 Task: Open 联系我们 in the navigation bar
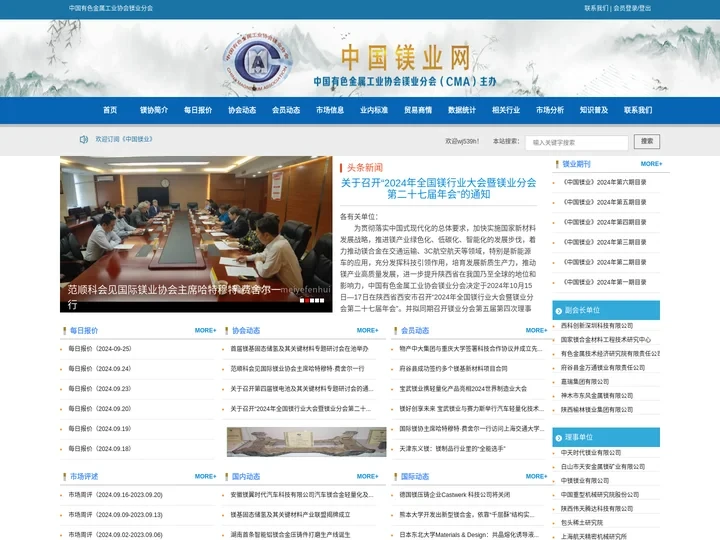point(638,110)
